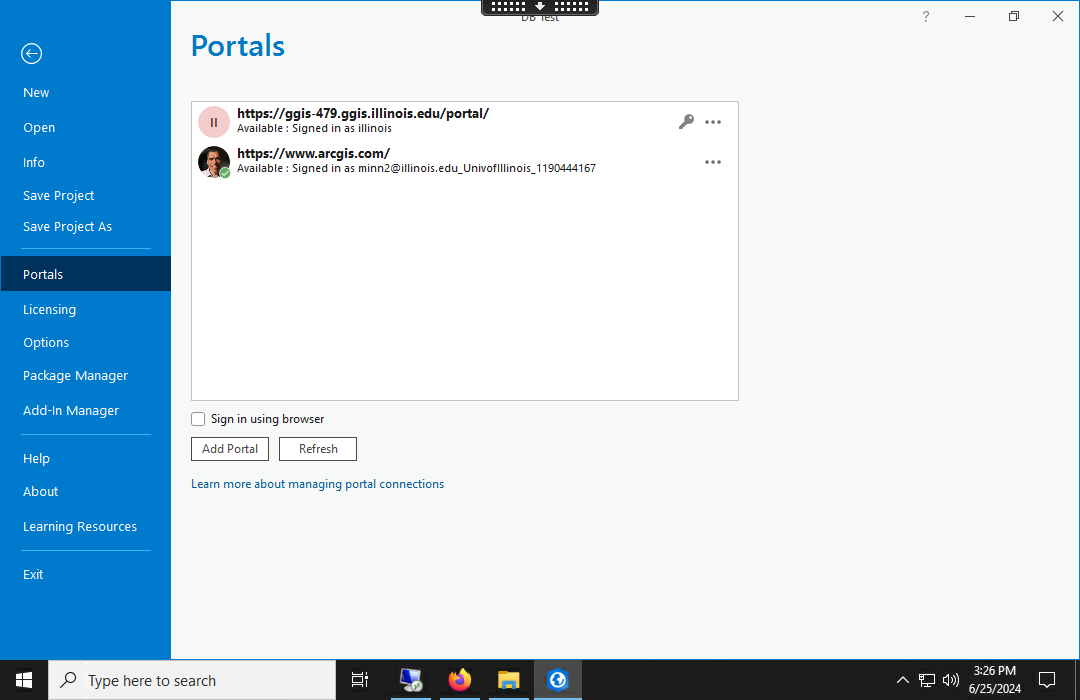Open Add-In Manager page
Image resolution: width=1080 pixels, height=700 pixels.
pyautogui.click(x=71, y=411)
